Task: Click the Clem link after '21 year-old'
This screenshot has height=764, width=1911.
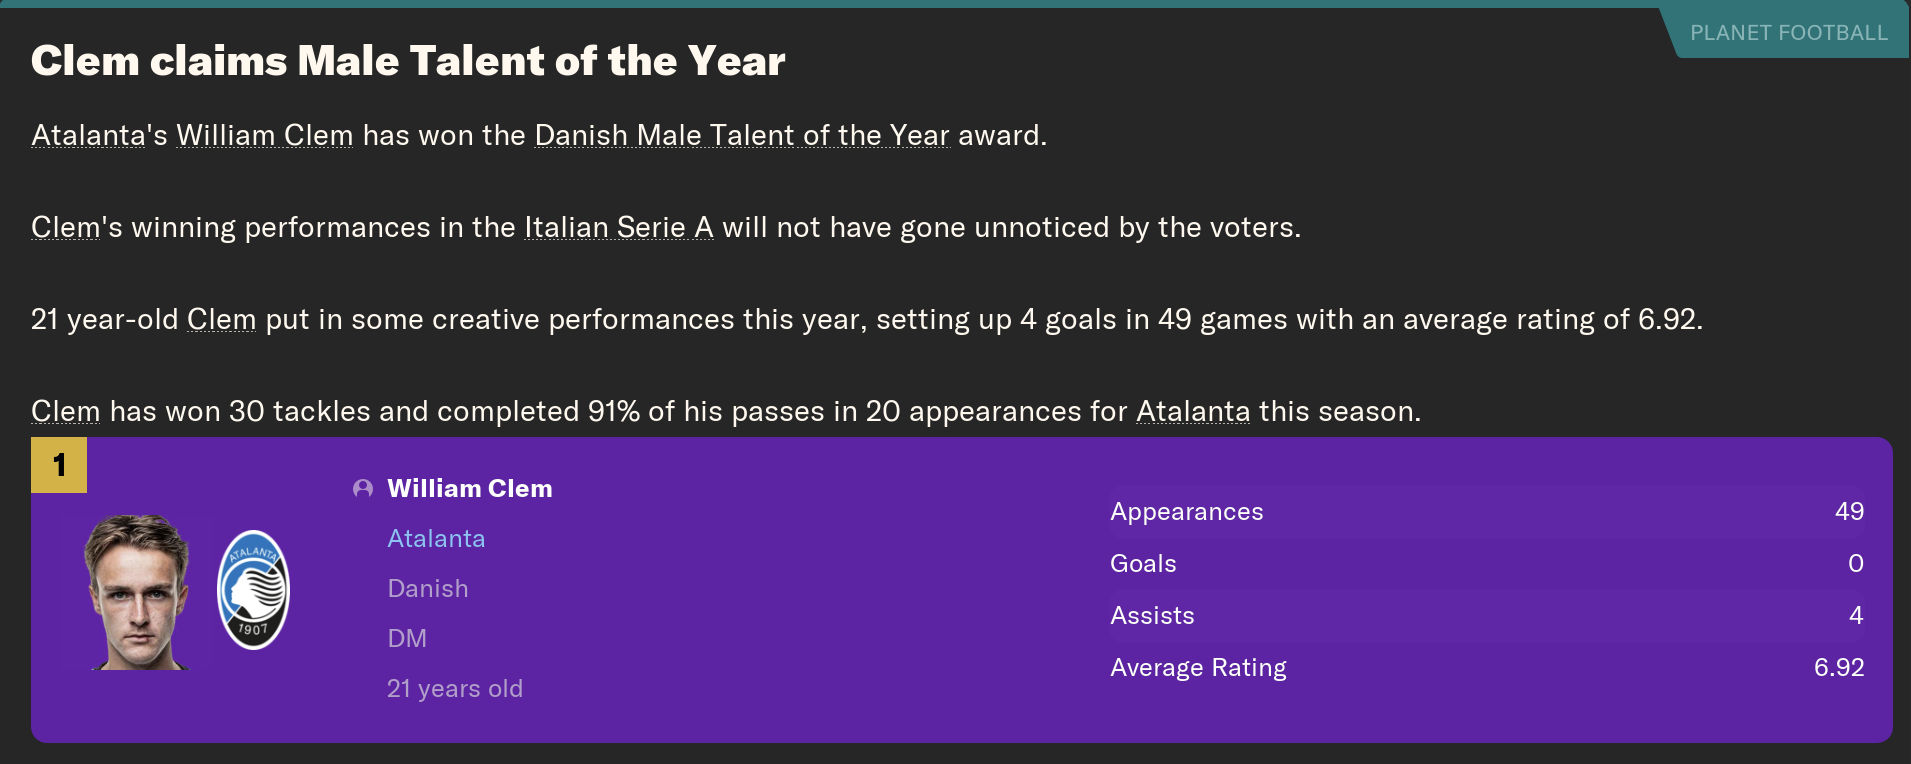Action: coord(221,319)
